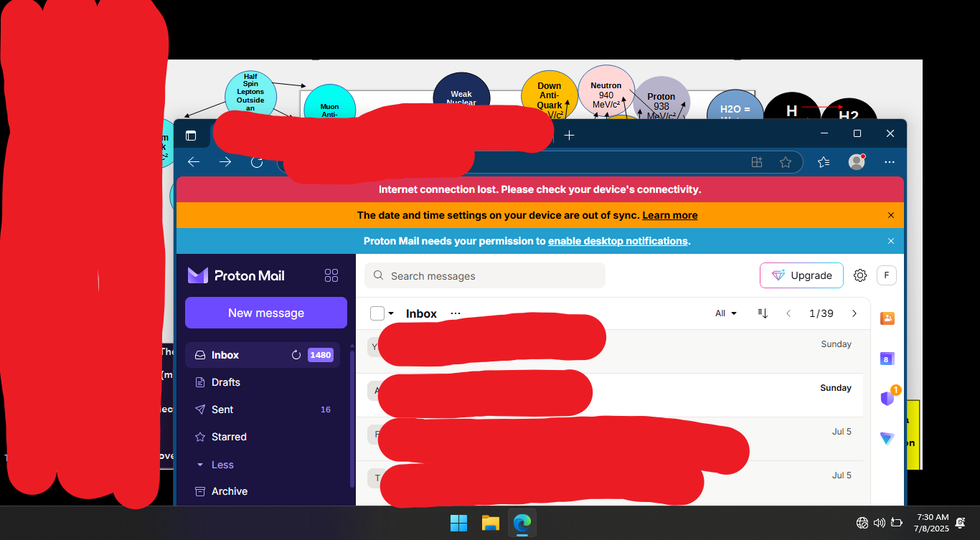The width and height of the screenshot is (980, 540).
Task: Open a new browser tab
Action: (x=569, y=136)
